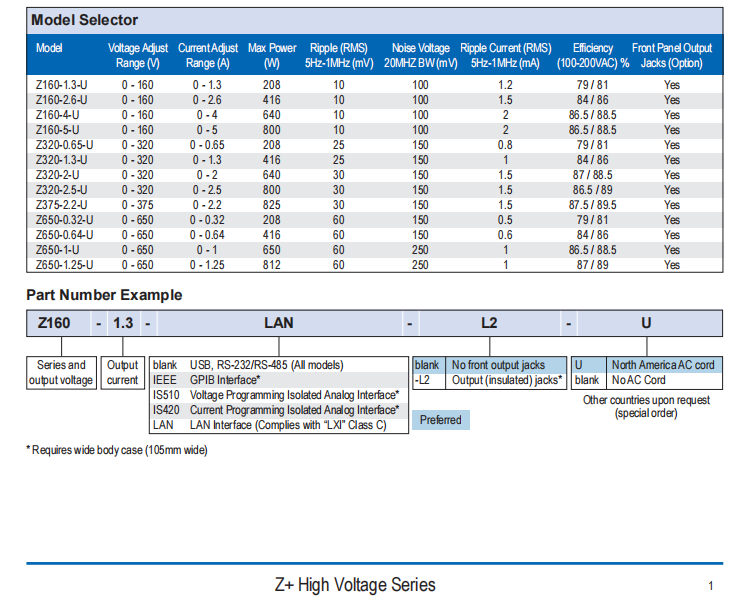Viewport: 752px width, 600px height.
Task: Click the Requires wide body case footnote
Action: [x=117, y=450]
